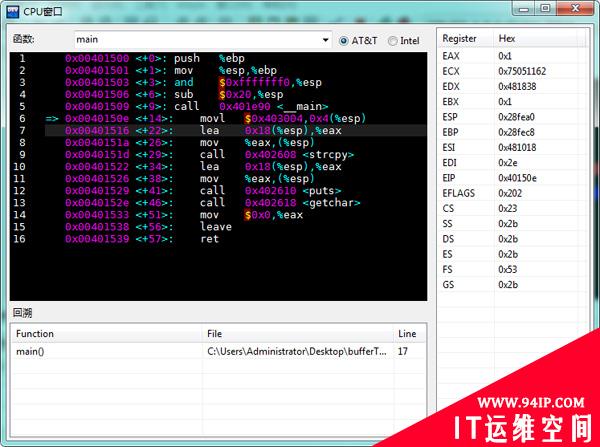Open the function dropdown showing main

325,40
